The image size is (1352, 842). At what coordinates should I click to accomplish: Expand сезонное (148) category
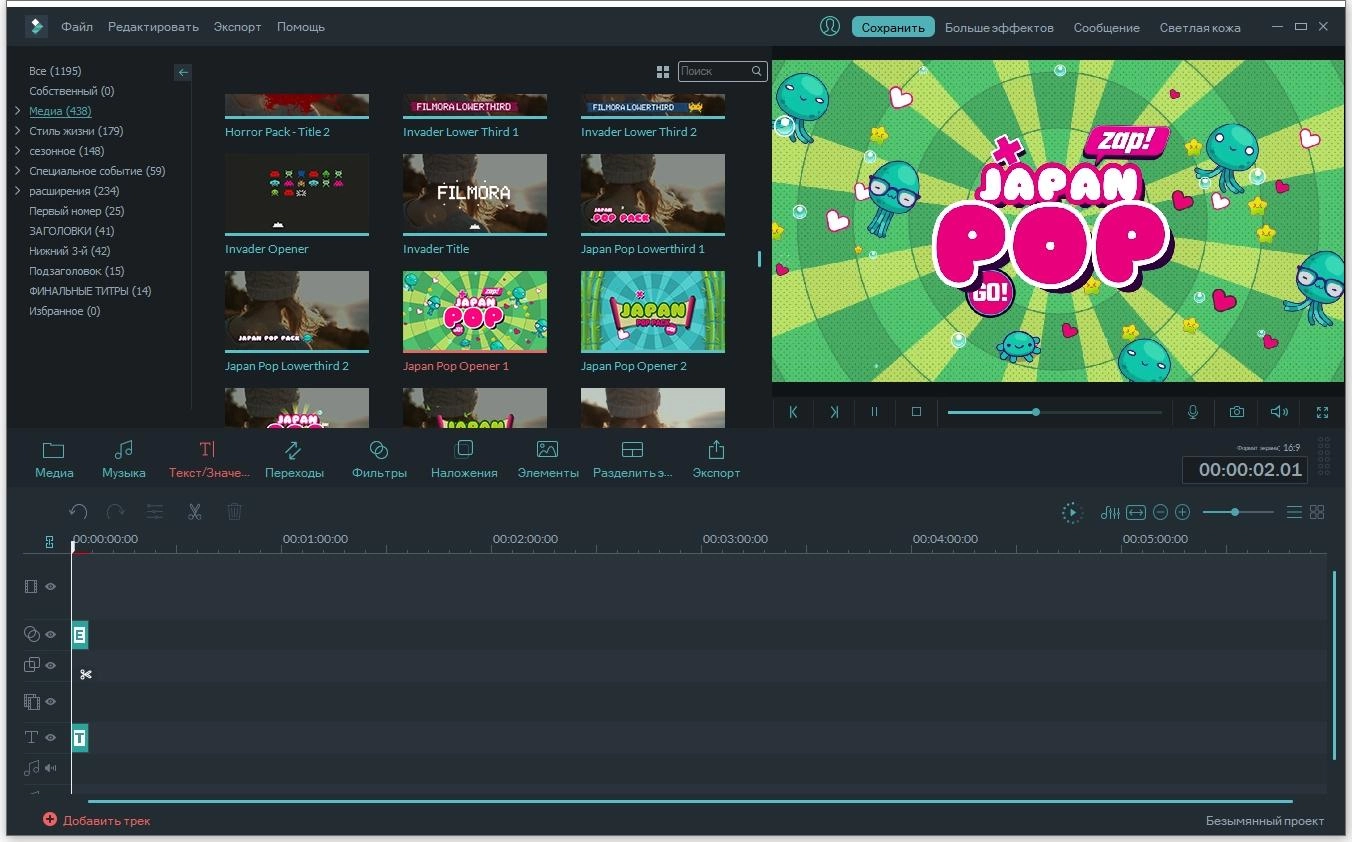tap(18, 151)
